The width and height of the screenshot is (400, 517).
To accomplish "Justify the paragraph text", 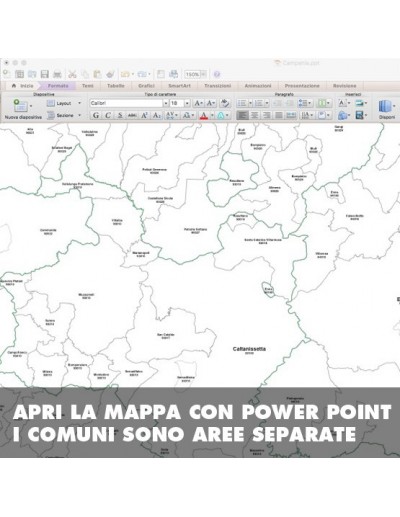I will 279,115.
